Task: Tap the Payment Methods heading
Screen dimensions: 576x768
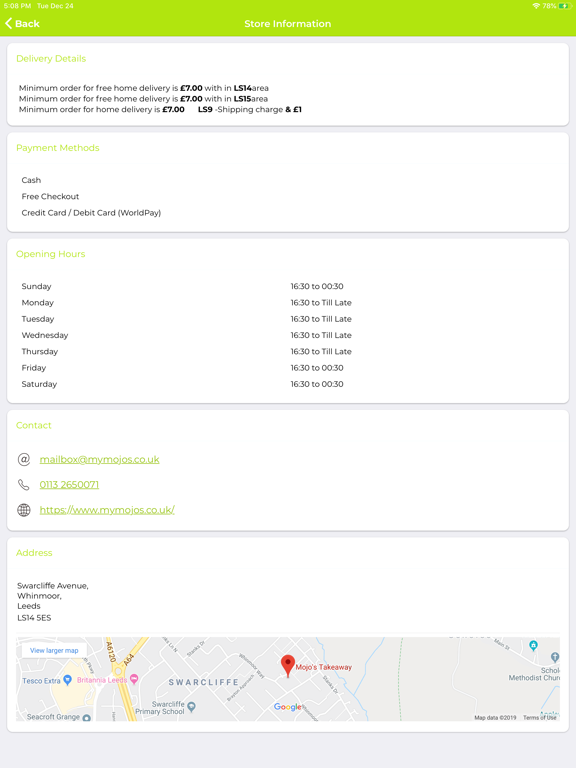Action: [x=58, y=148]
